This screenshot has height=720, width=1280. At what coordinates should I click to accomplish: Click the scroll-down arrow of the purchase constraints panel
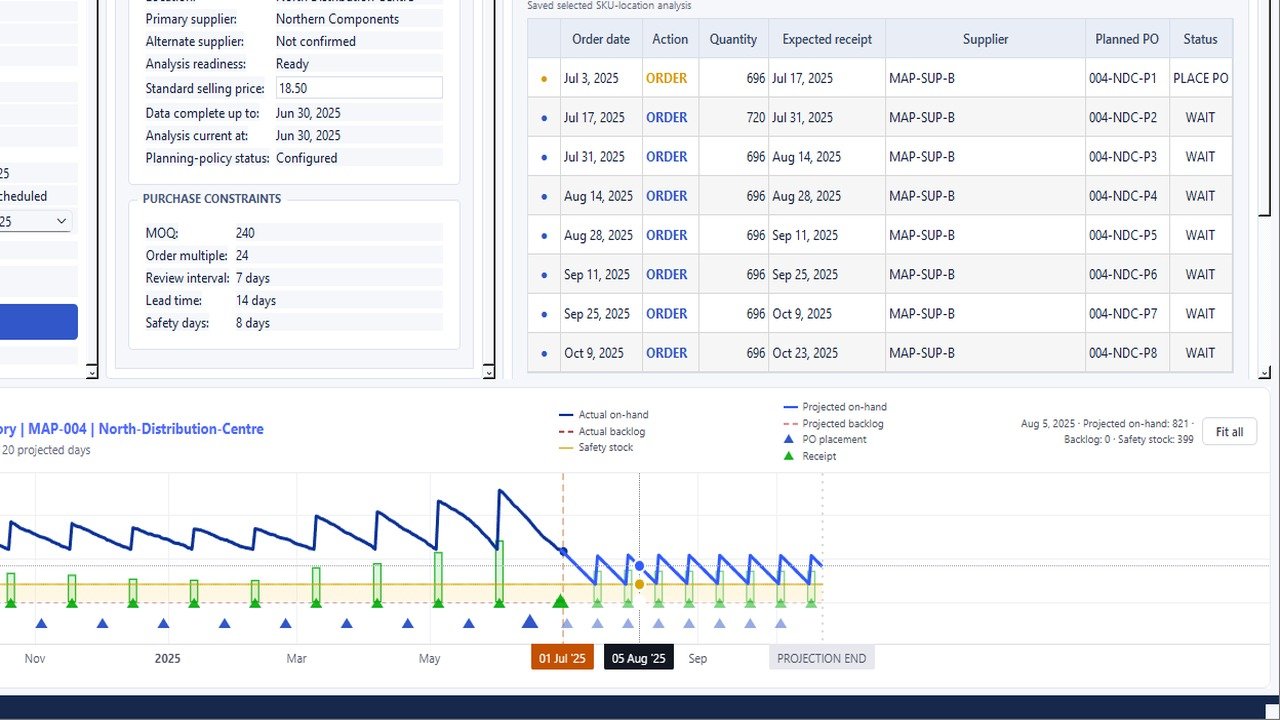[x=489, y=373]
